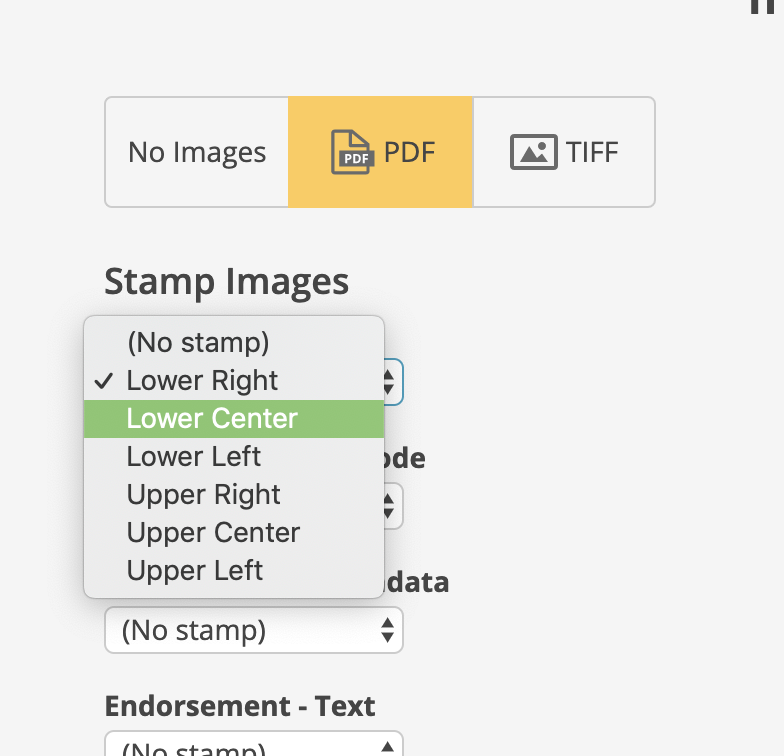784x756 pixels.
Task: Click the TIFF picture icon
Action: (x=534, y=152)
